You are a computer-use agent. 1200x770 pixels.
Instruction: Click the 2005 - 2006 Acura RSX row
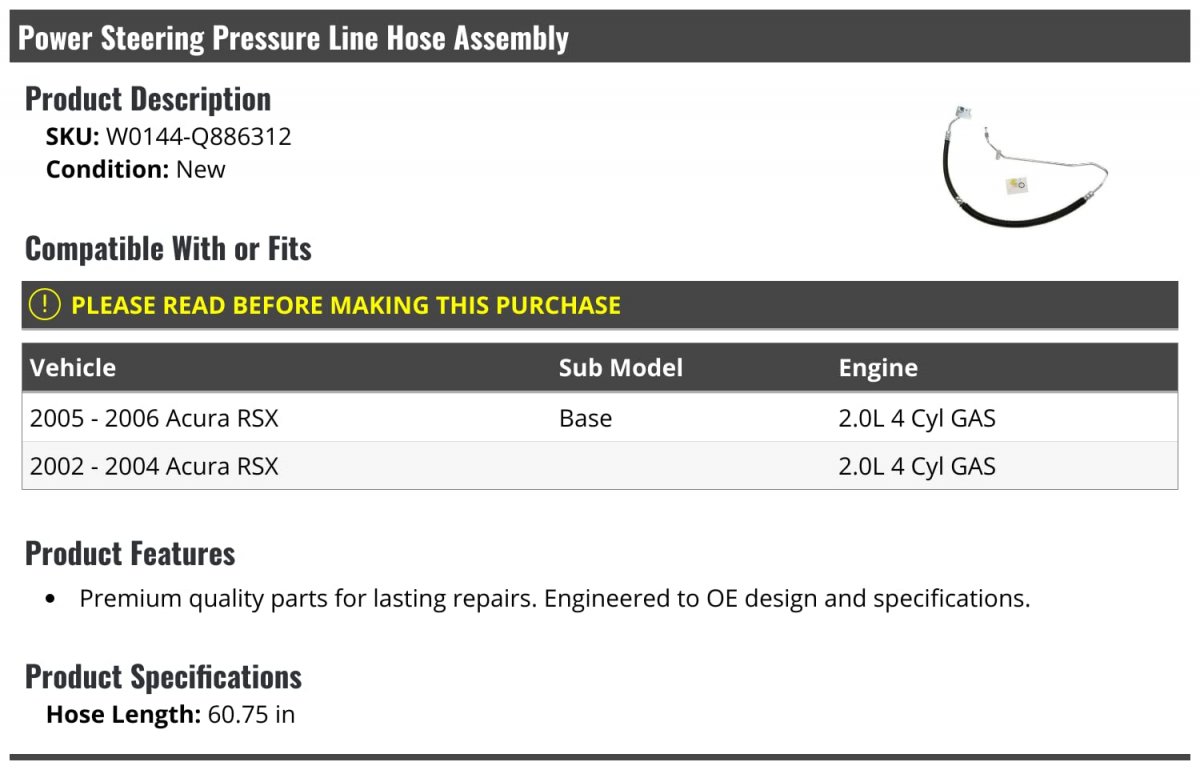[600, 418]
